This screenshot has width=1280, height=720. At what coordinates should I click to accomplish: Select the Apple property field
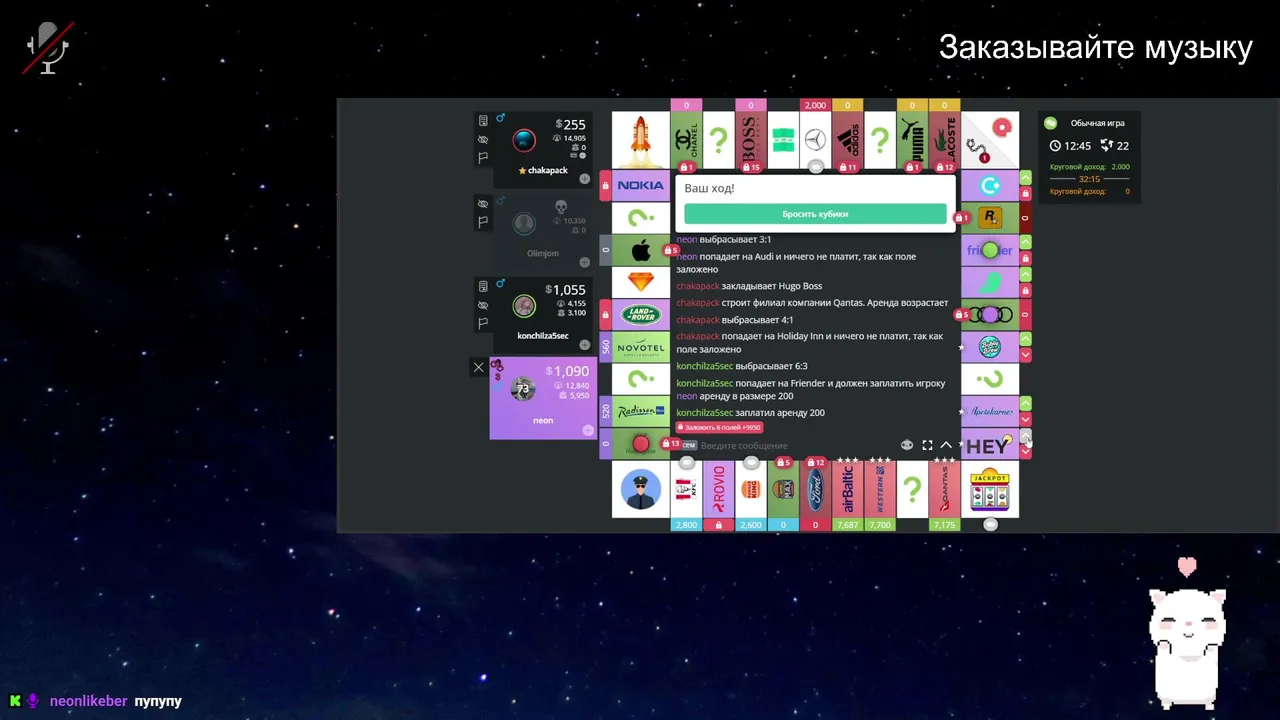pyautogui.click(x=641, y=250)
